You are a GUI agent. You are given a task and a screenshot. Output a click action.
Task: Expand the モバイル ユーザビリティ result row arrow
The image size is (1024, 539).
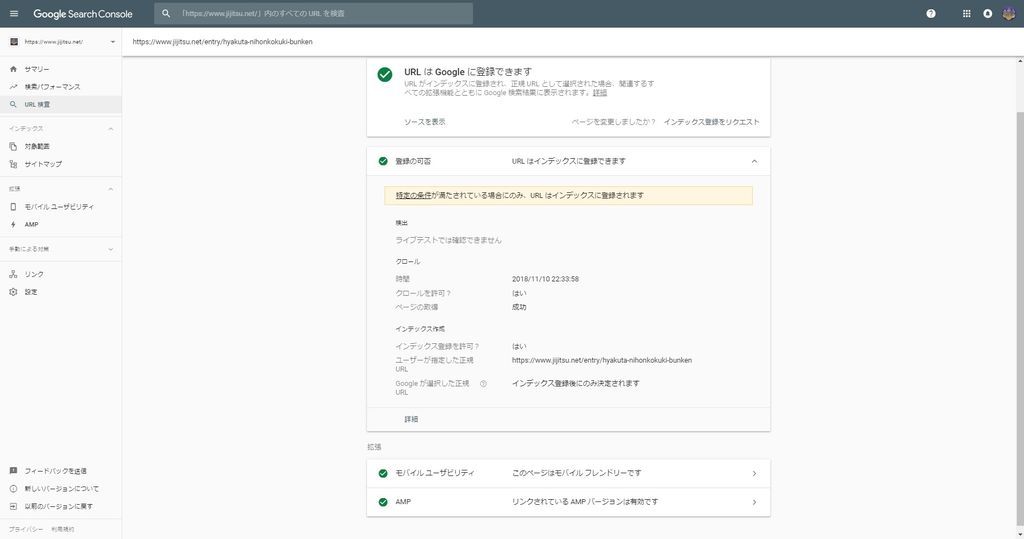pyautogui.click(x=754, y=474)
